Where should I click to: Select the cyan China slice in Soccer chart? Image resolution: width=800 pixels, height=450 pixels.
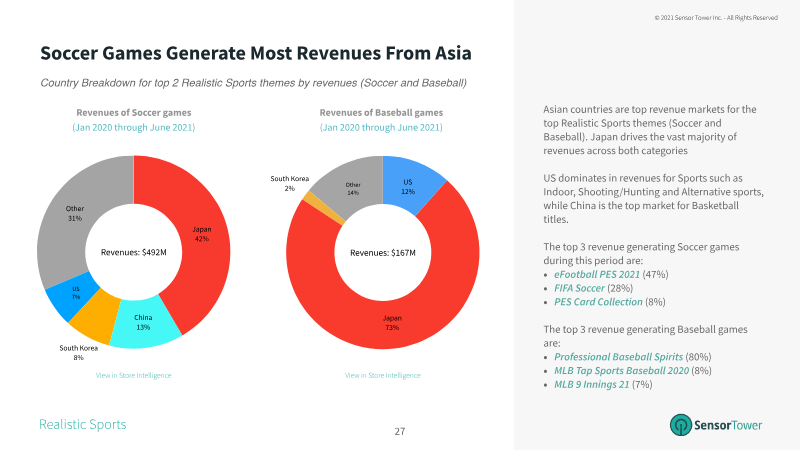pos(144,322)
